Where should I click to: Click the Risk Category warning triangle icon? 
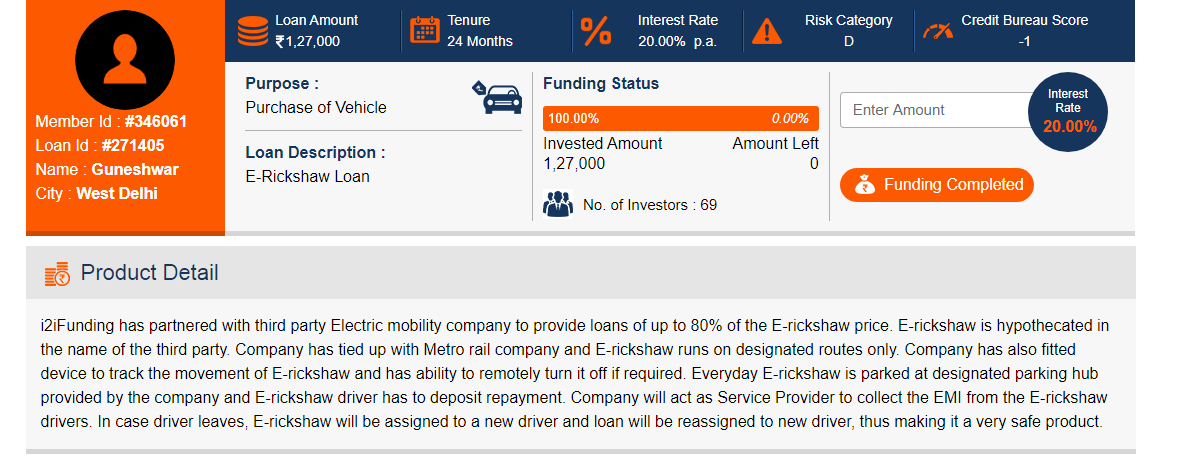point(766,31)
